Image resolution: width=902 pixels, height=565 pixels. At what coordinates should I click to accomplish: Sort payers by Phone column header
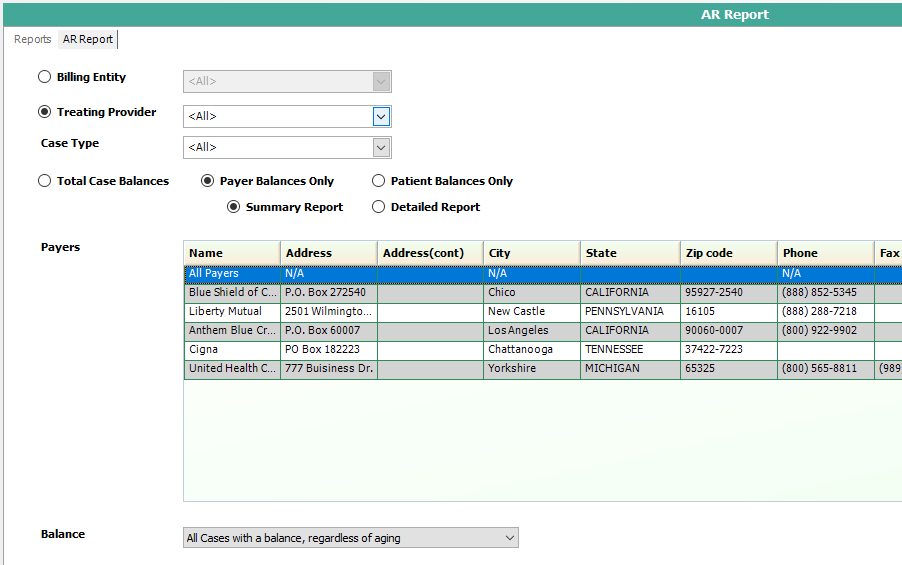tap(825, 253)
